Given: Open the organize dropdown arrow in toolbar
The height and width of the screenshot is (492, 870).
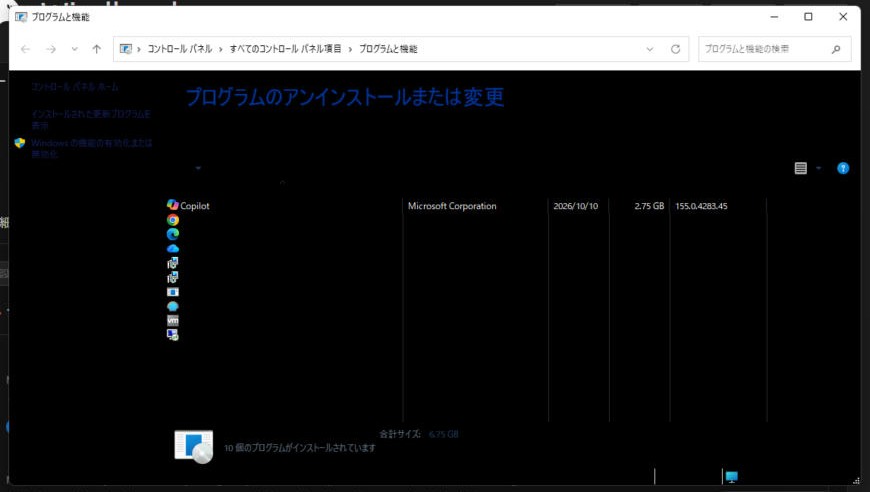Looking at the screenshot, I should click(198, 168).
